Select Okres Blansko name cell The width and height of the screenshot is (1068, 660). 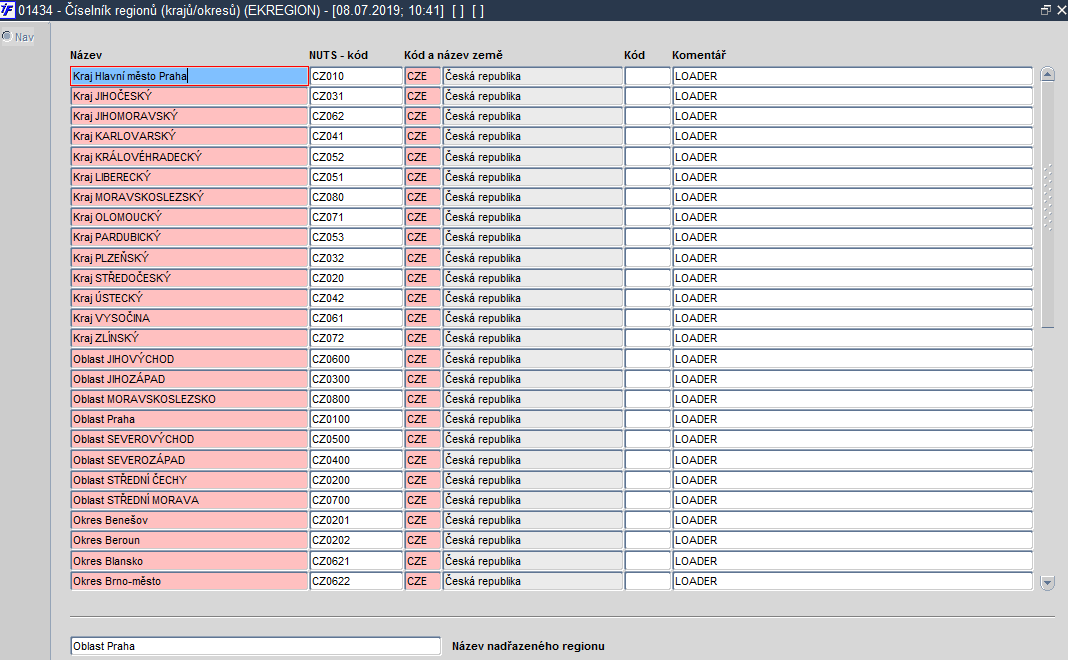[x=189, y=561]
